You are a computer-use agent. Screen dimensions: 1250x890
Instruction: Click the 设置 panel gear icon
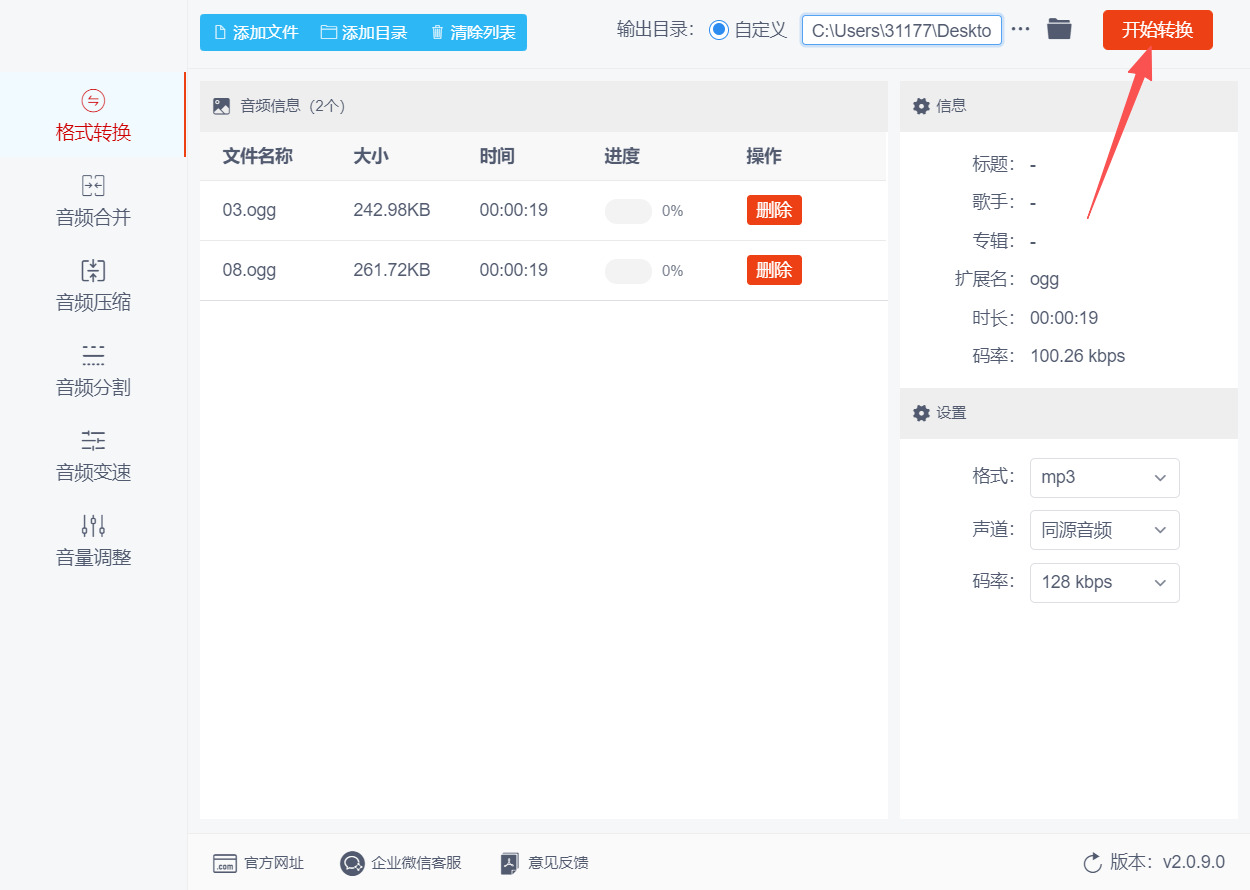tap(921, 413)
